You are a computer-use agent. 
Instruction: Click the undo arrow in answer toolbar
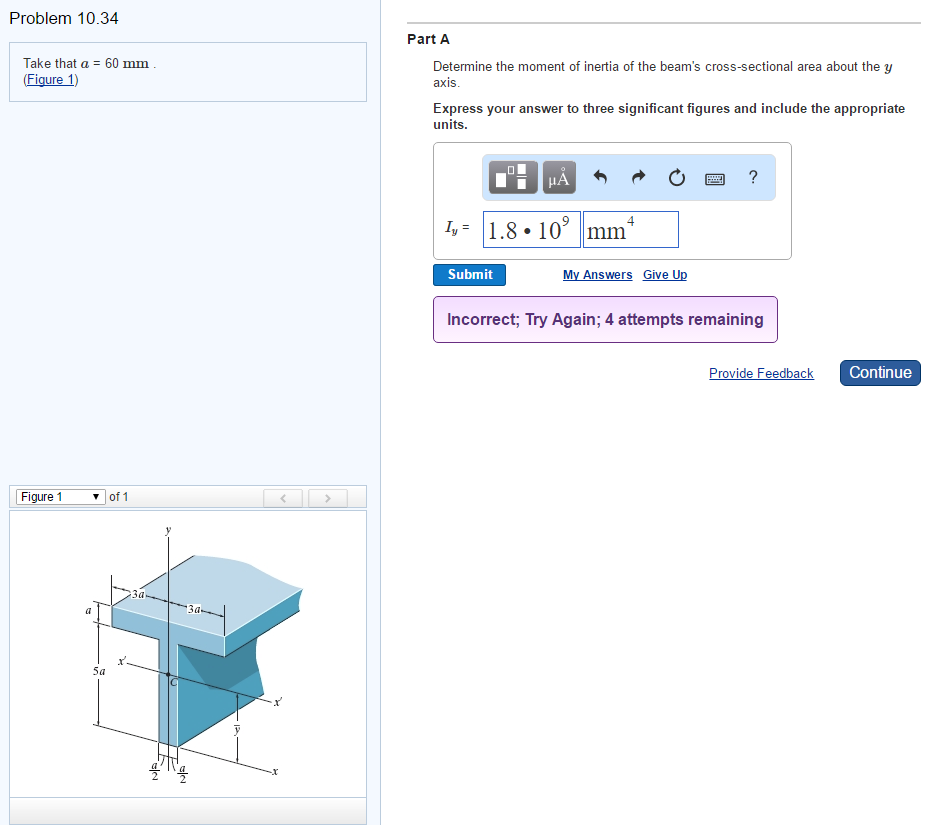pos(598,177)
